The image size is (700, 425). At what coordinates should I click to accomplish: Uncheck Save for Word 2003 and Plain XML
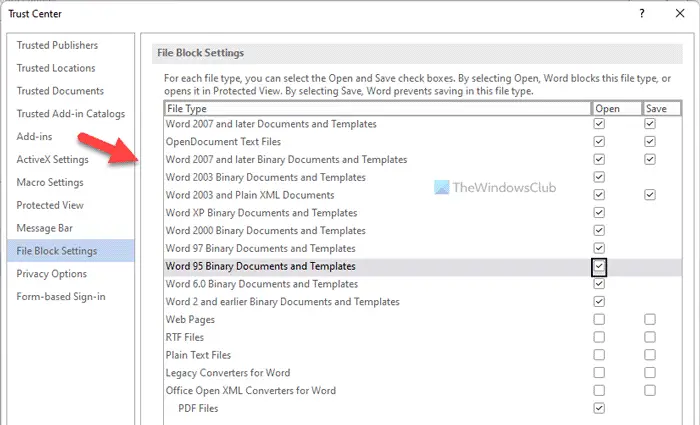[650, 195]
